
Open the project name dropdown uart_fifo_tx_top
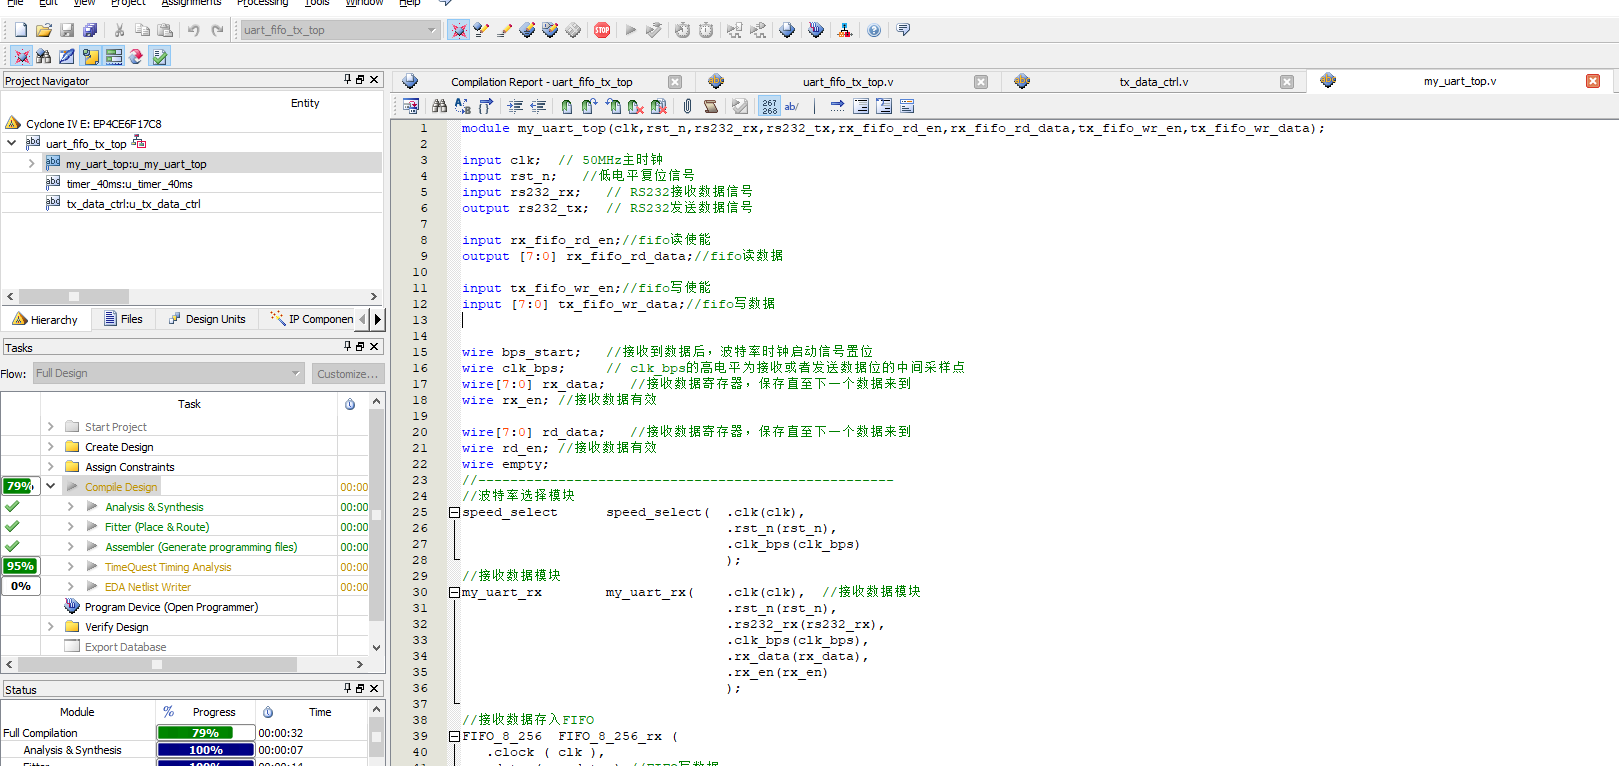[340, 30]
